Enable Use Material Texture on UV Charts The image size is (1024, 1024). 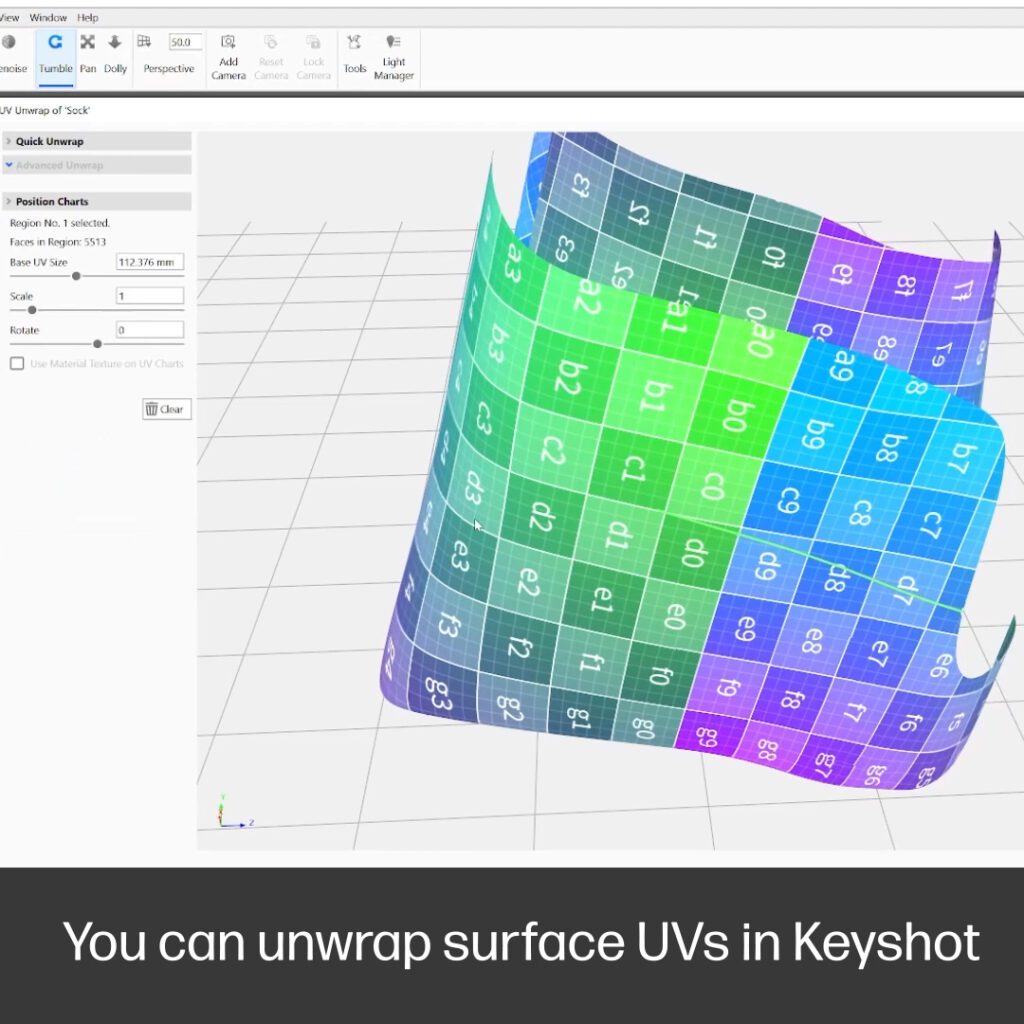tap(17, 364)
